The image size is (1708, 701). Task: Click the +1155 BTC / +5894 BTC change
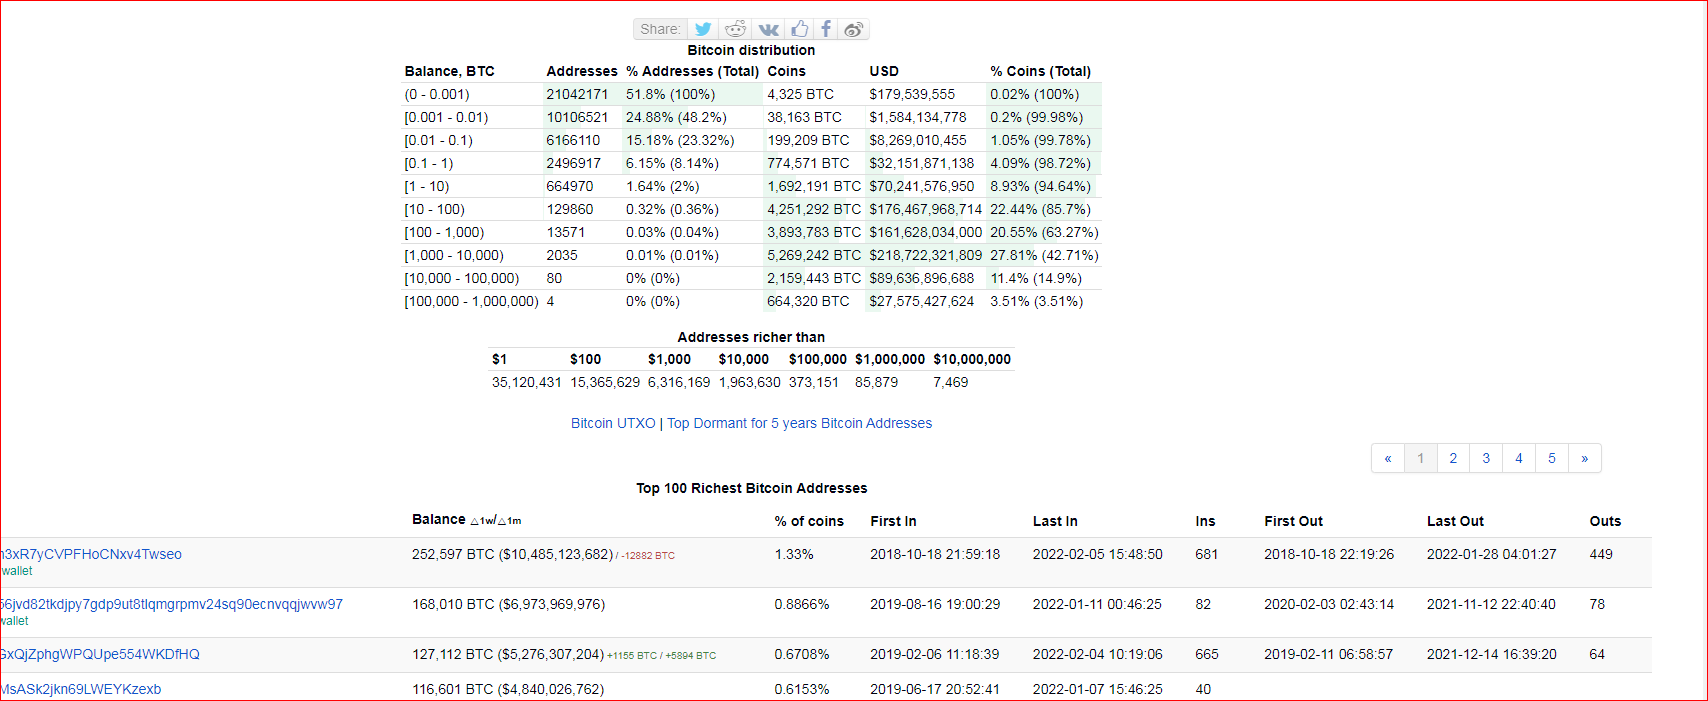tap(661, 656)
